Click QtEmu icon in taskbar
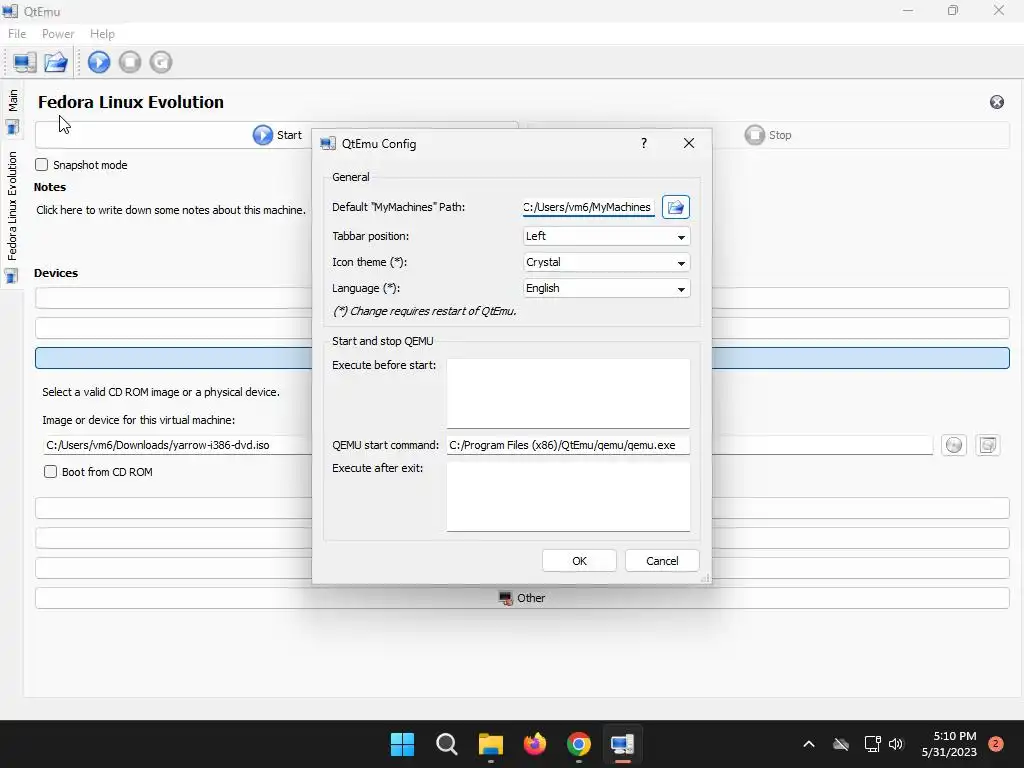 coord(622,744)
